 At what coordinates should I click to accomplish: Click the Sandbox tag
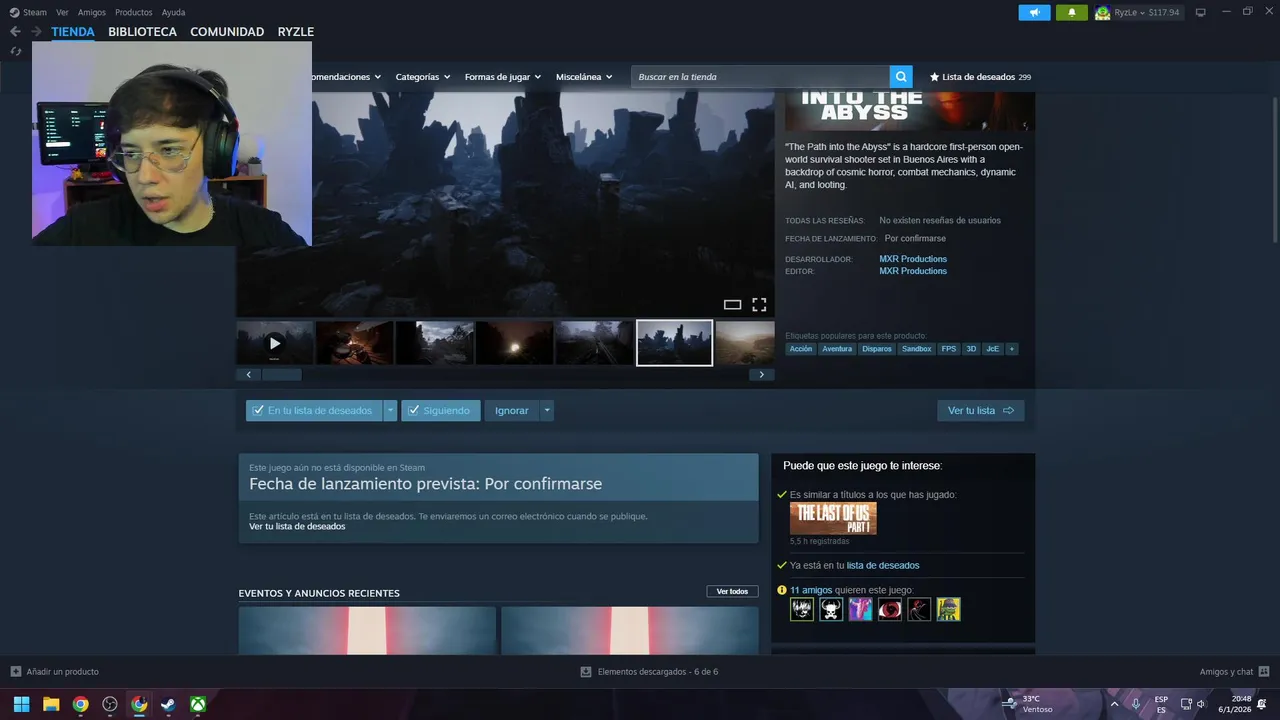coord(917,349)
